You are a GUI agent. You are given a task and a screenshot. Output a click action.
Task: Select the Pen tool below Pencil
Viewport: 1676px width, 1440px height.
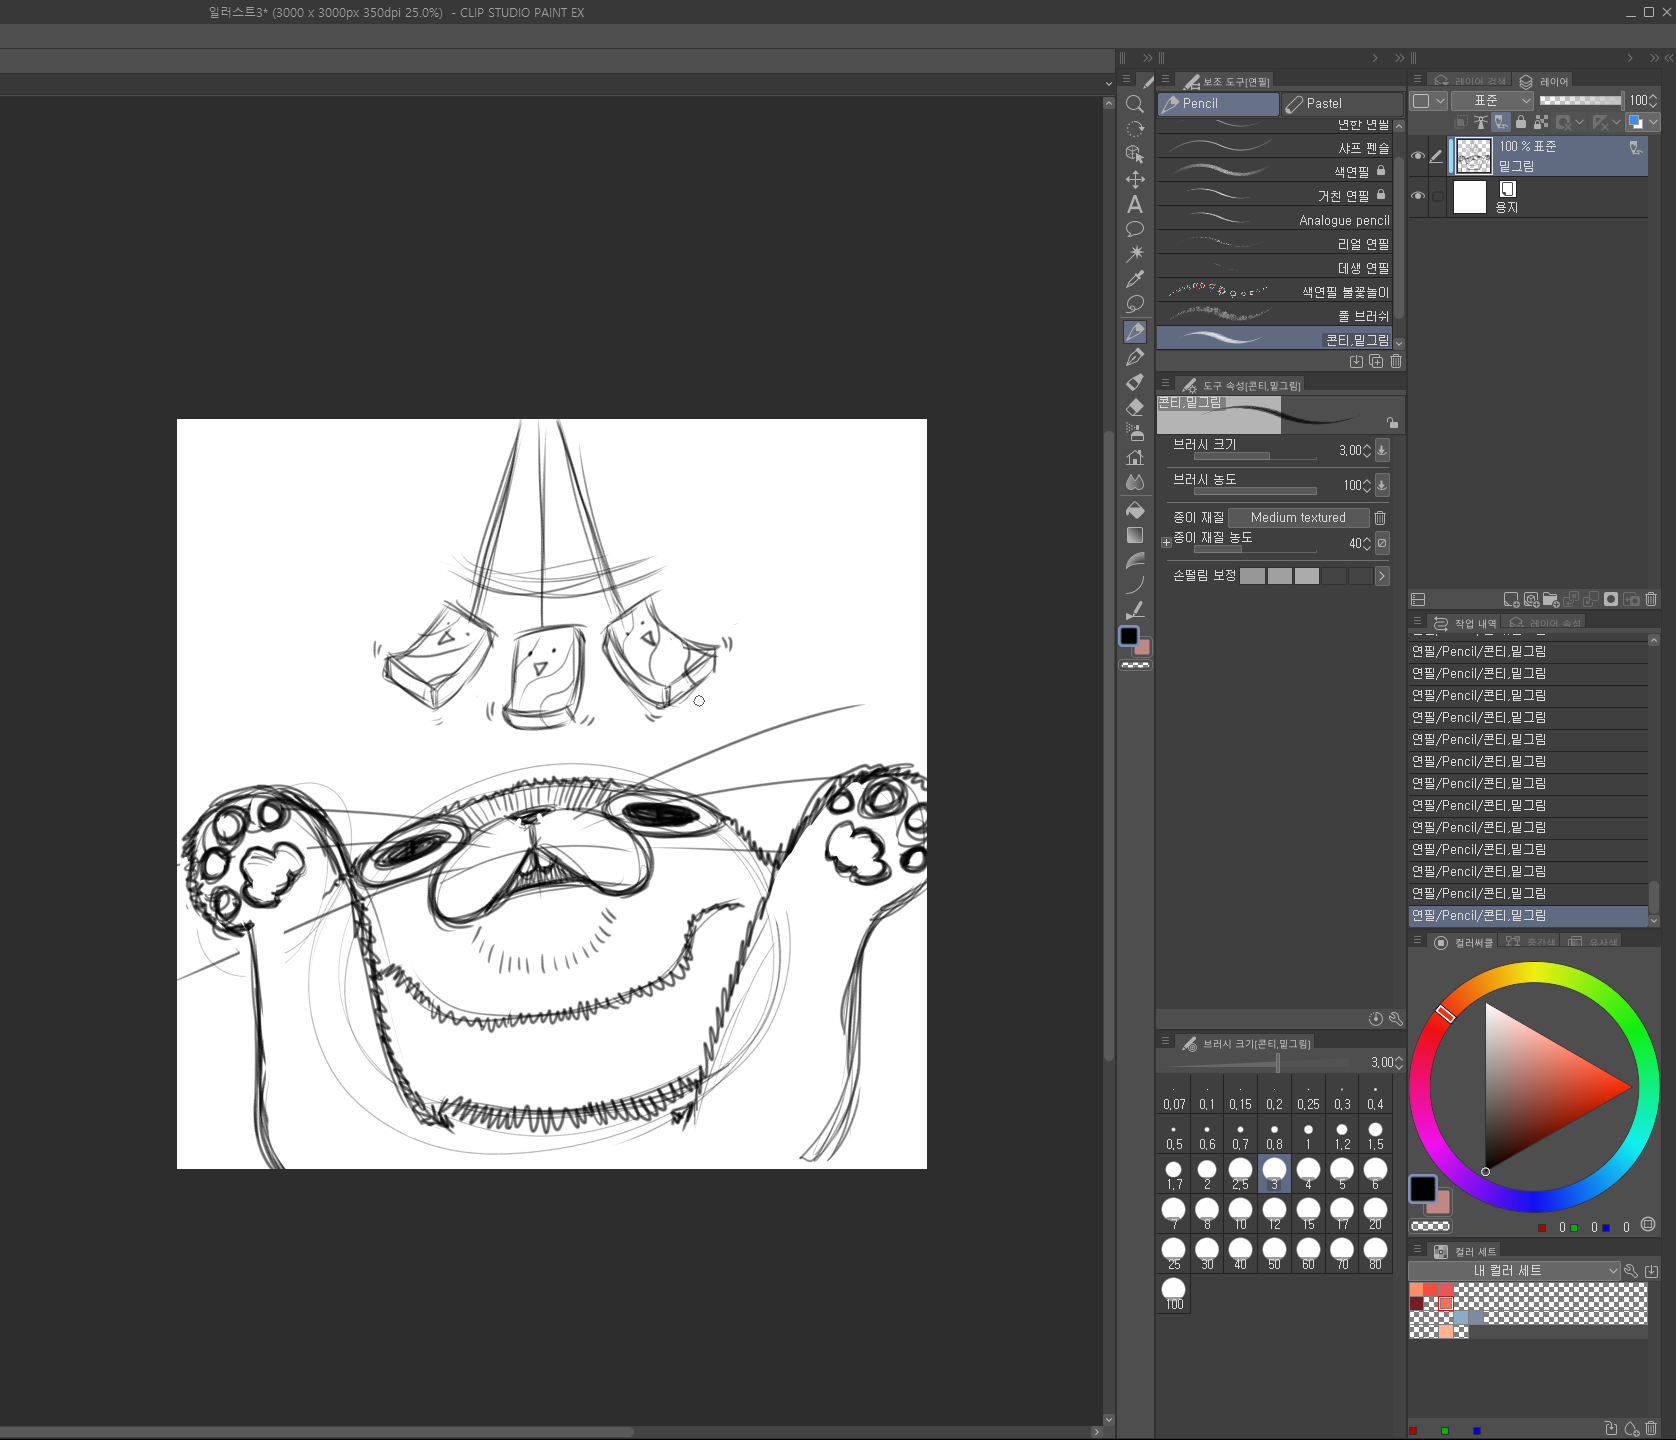pyautogui.click(x=1135, y=357)
